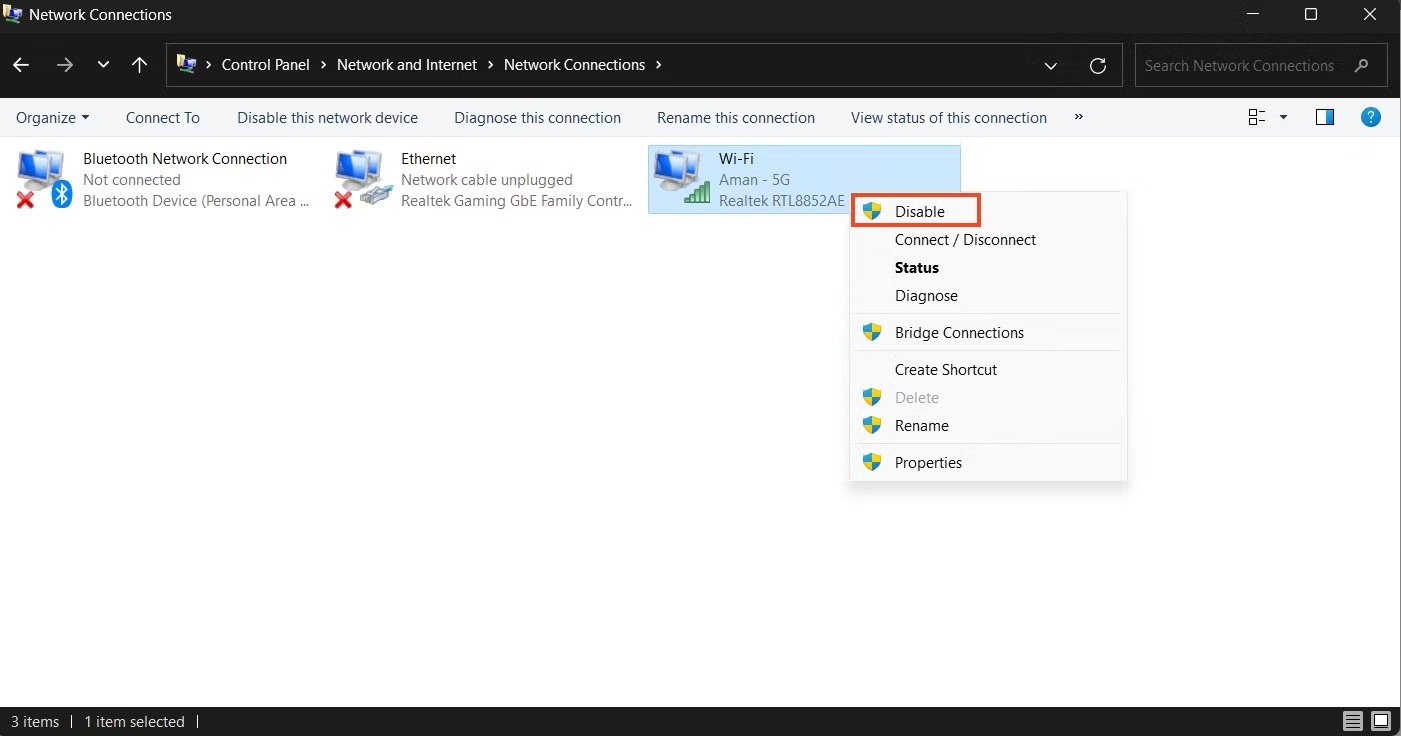Expand chevron between Control Panel and Network and Internet
This screenshot has width=1401, height=736.
[324, 65]
